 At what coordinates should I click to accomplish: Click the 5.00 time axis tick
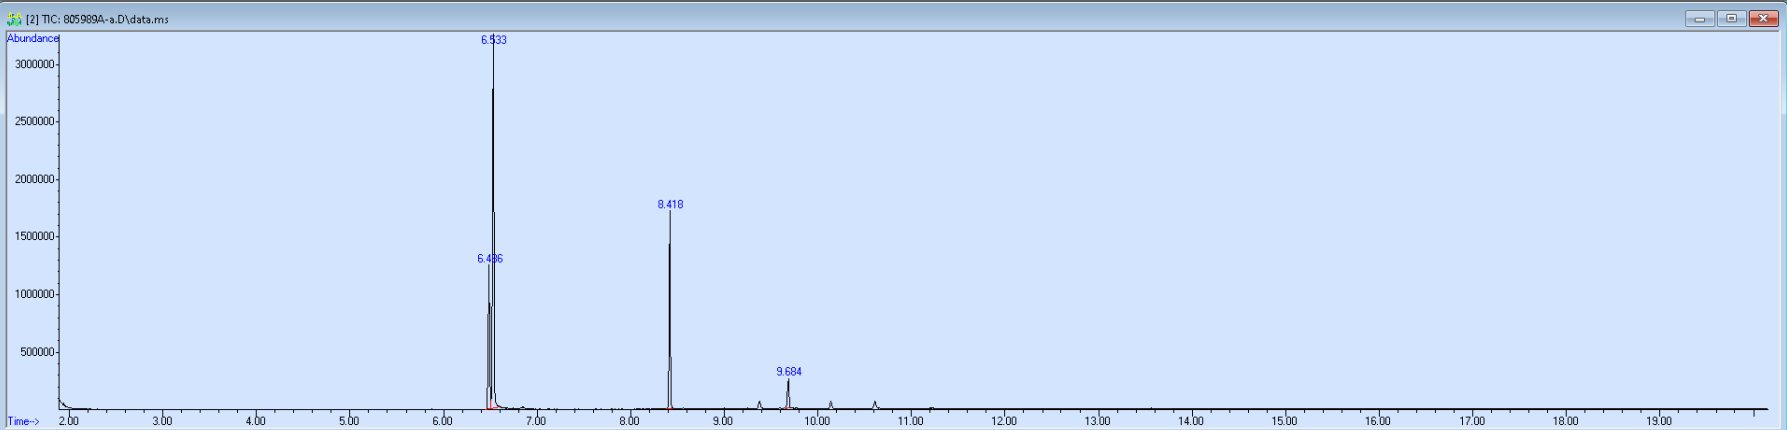click(x=349, y=421)
